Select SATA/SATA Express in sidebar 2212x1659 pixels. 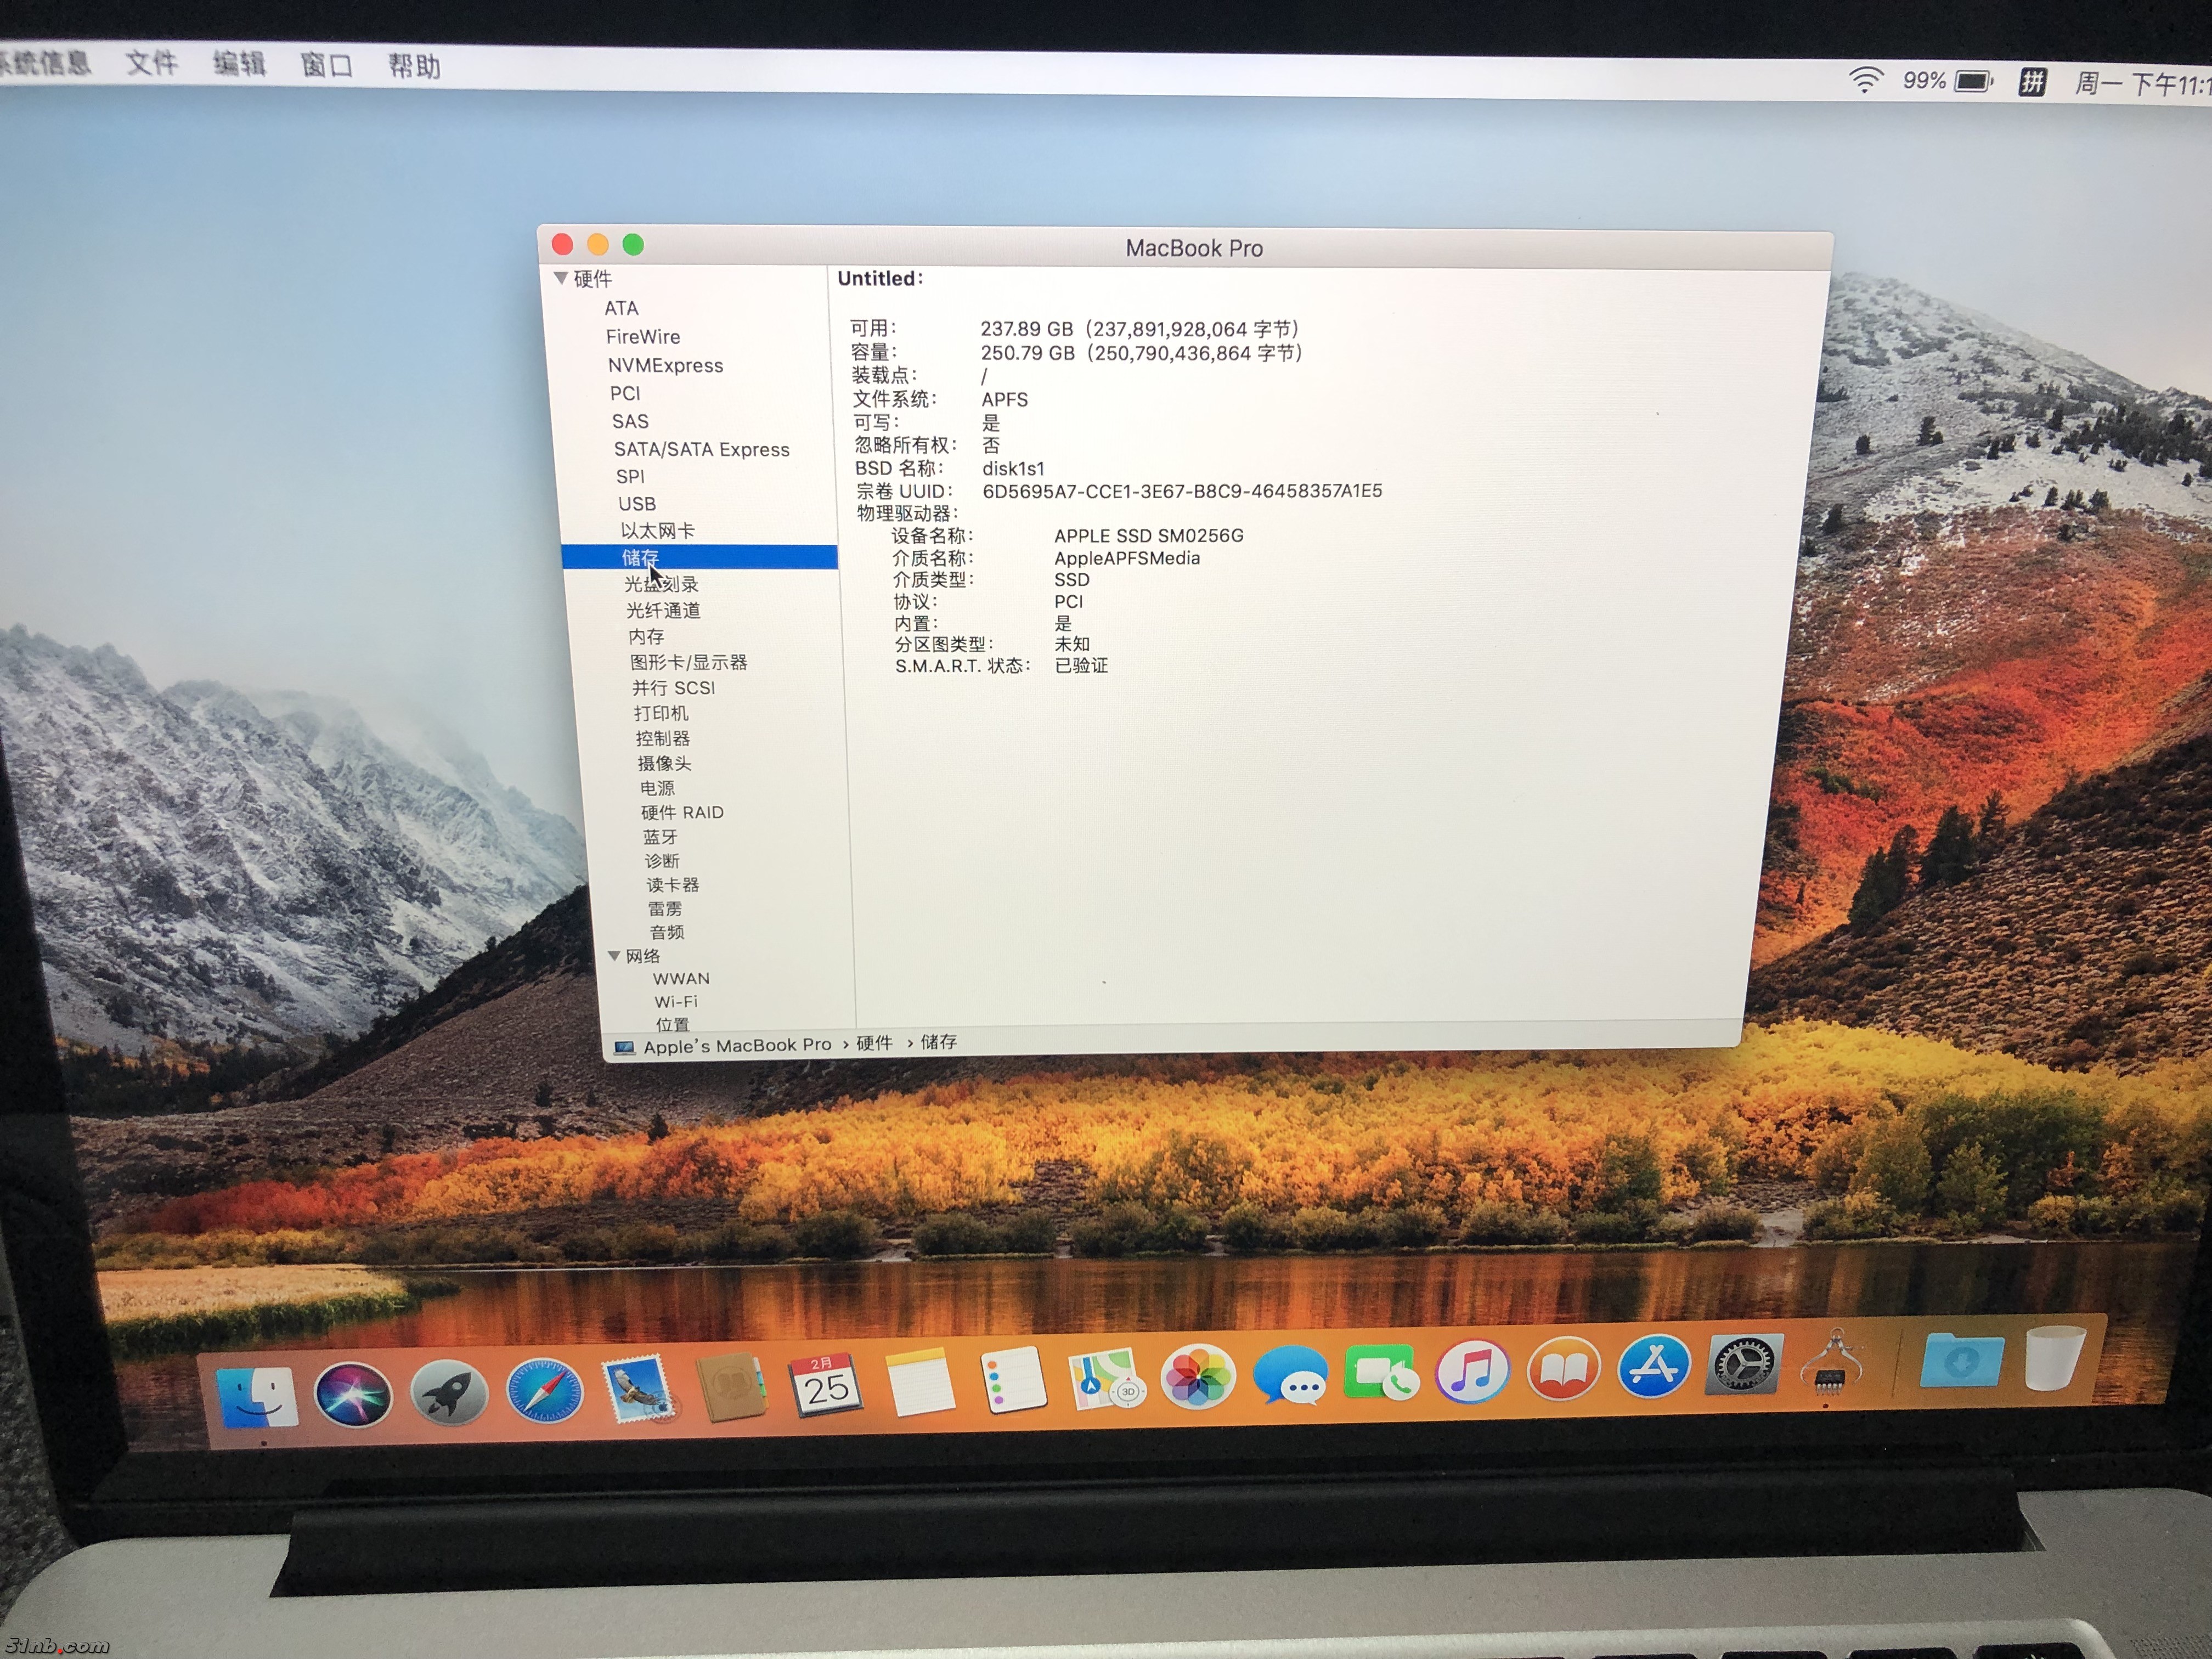click(701, 449)
